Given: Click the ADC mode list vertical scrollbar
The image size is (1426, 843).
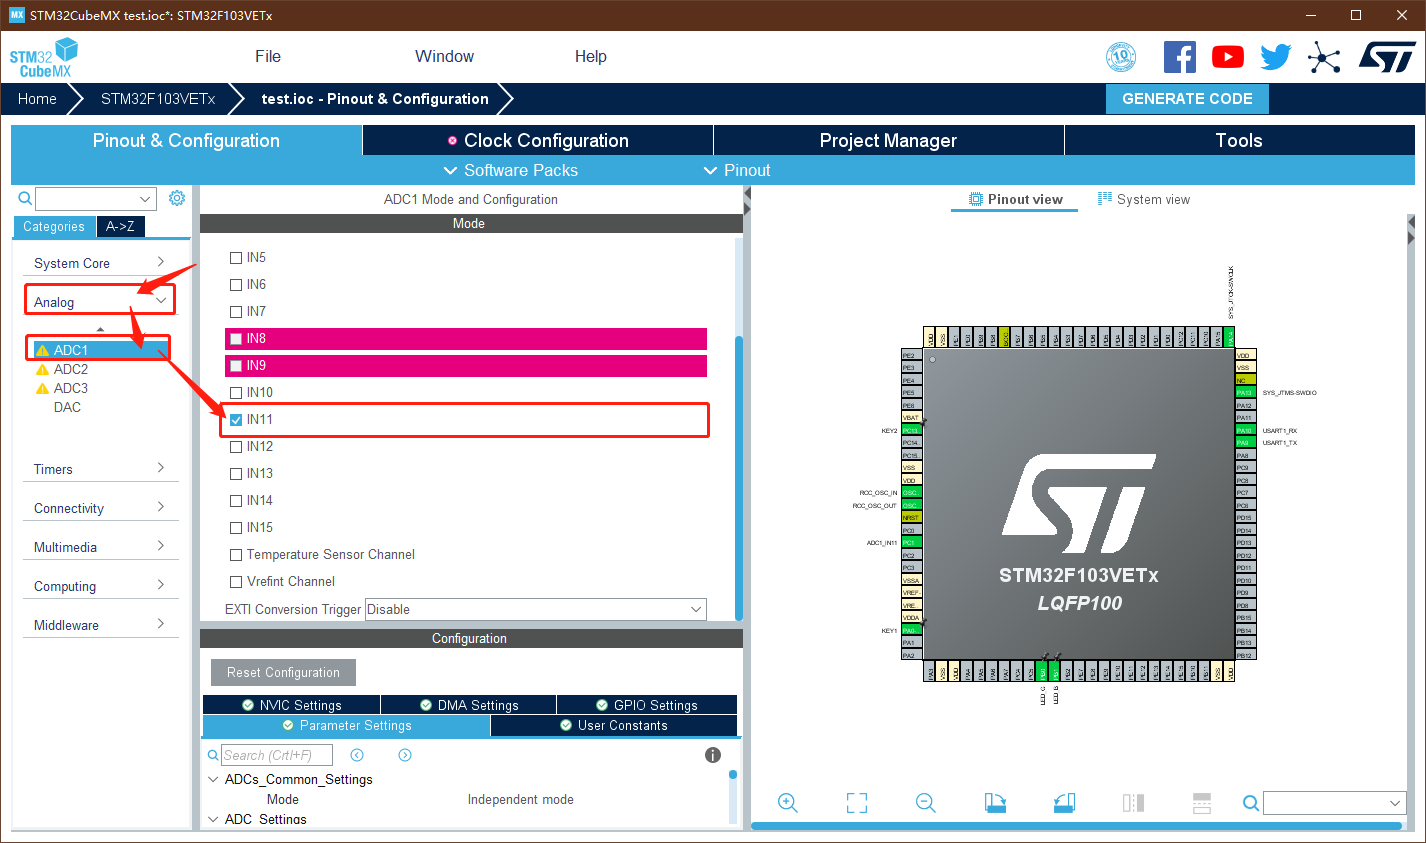Looking at the screenshot, I should tap(739, 477).
